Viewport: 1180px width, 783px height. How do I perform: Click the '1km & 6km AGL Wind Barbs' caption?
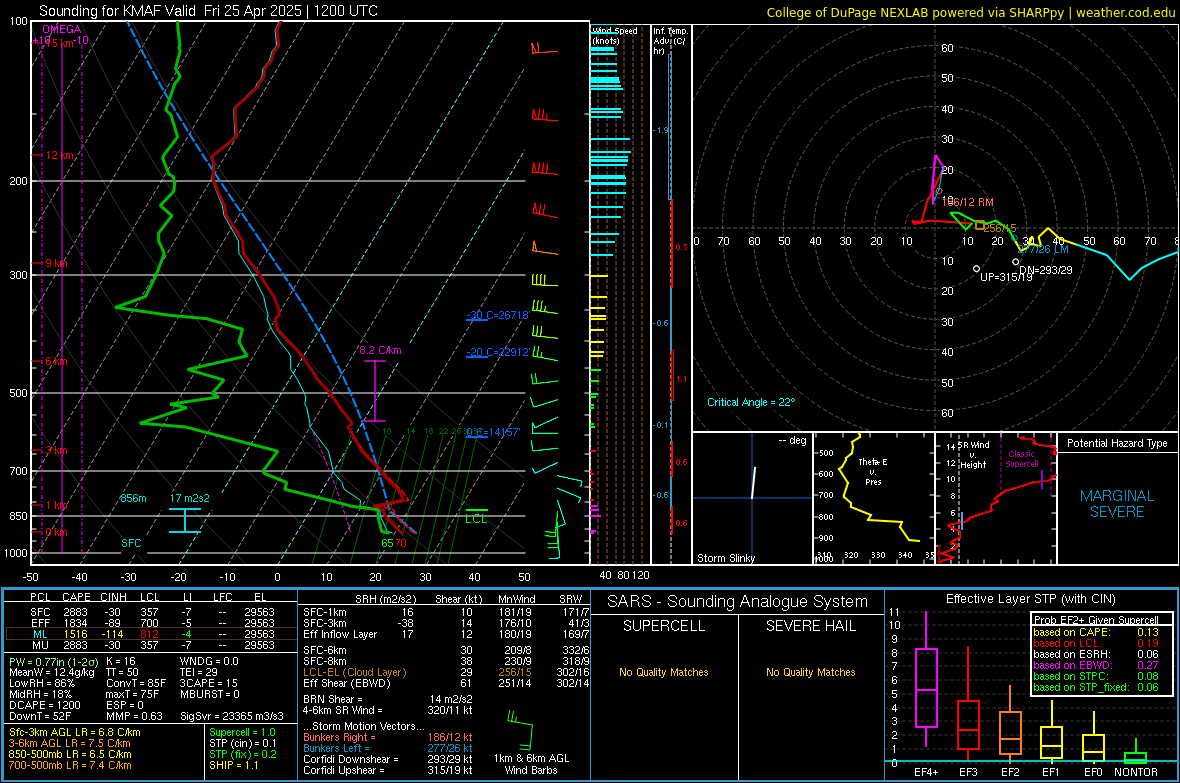531,764
